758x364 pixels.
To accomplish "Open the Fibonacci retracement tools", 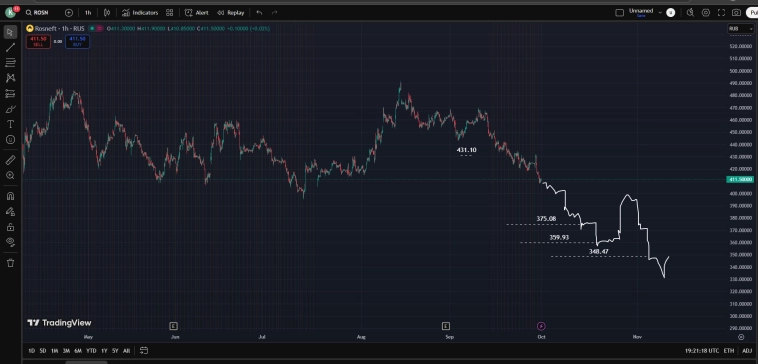I will (x=10, y=62).
